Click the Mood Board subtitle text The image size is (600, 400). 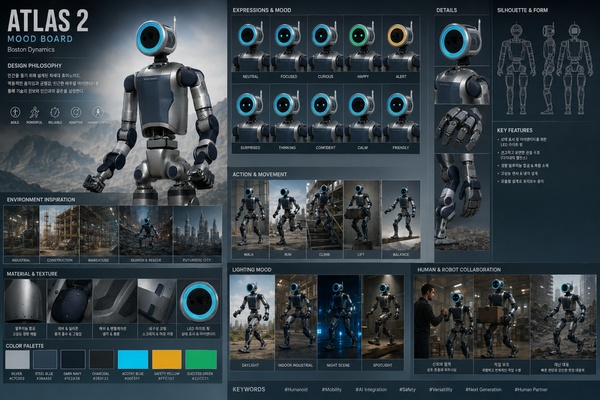tap(40, 39)
